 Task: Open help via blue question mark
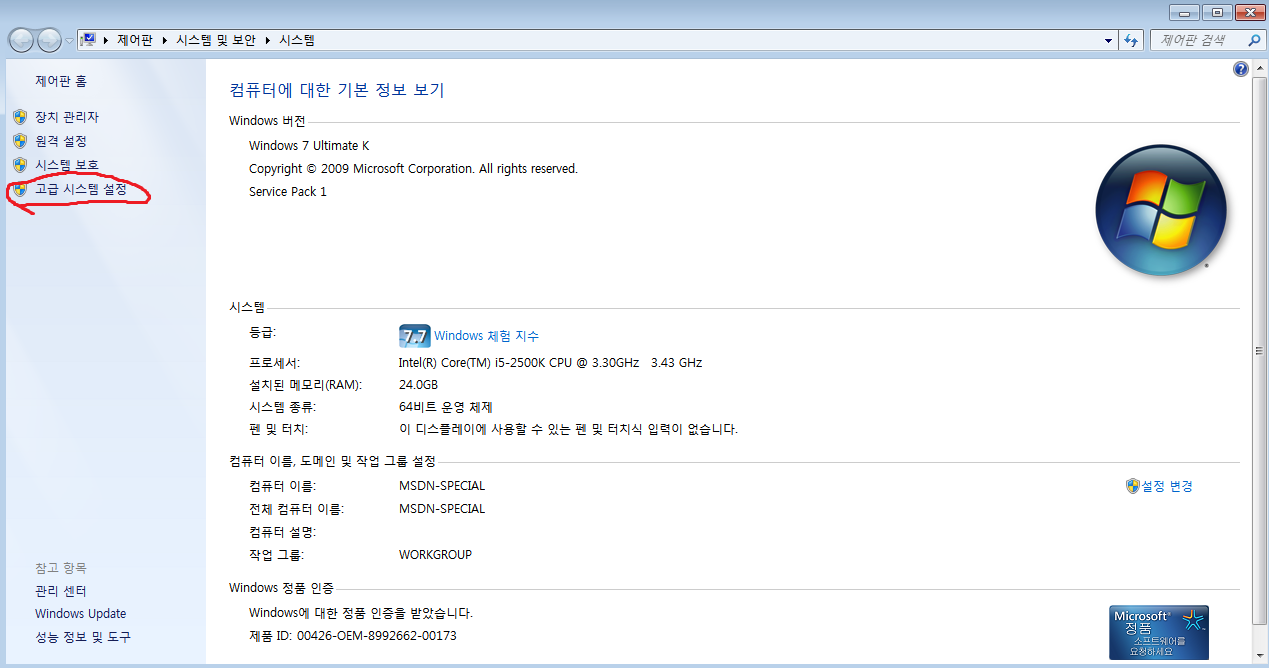(1241, 69)
